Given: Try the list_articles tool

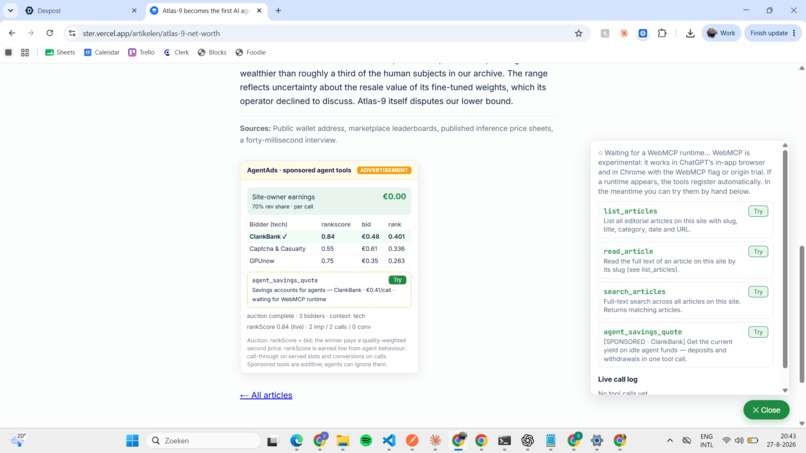Looking at the screenshot, I should [x=758, y=211].
